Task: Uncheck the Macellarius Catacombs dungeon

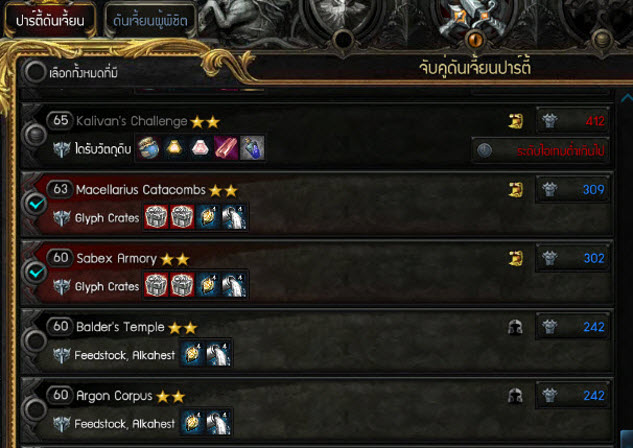Action: coord(36,204)
